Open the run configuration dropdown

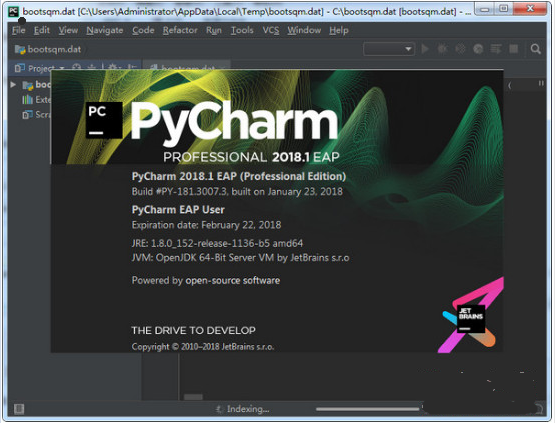[x=389, y=49]
